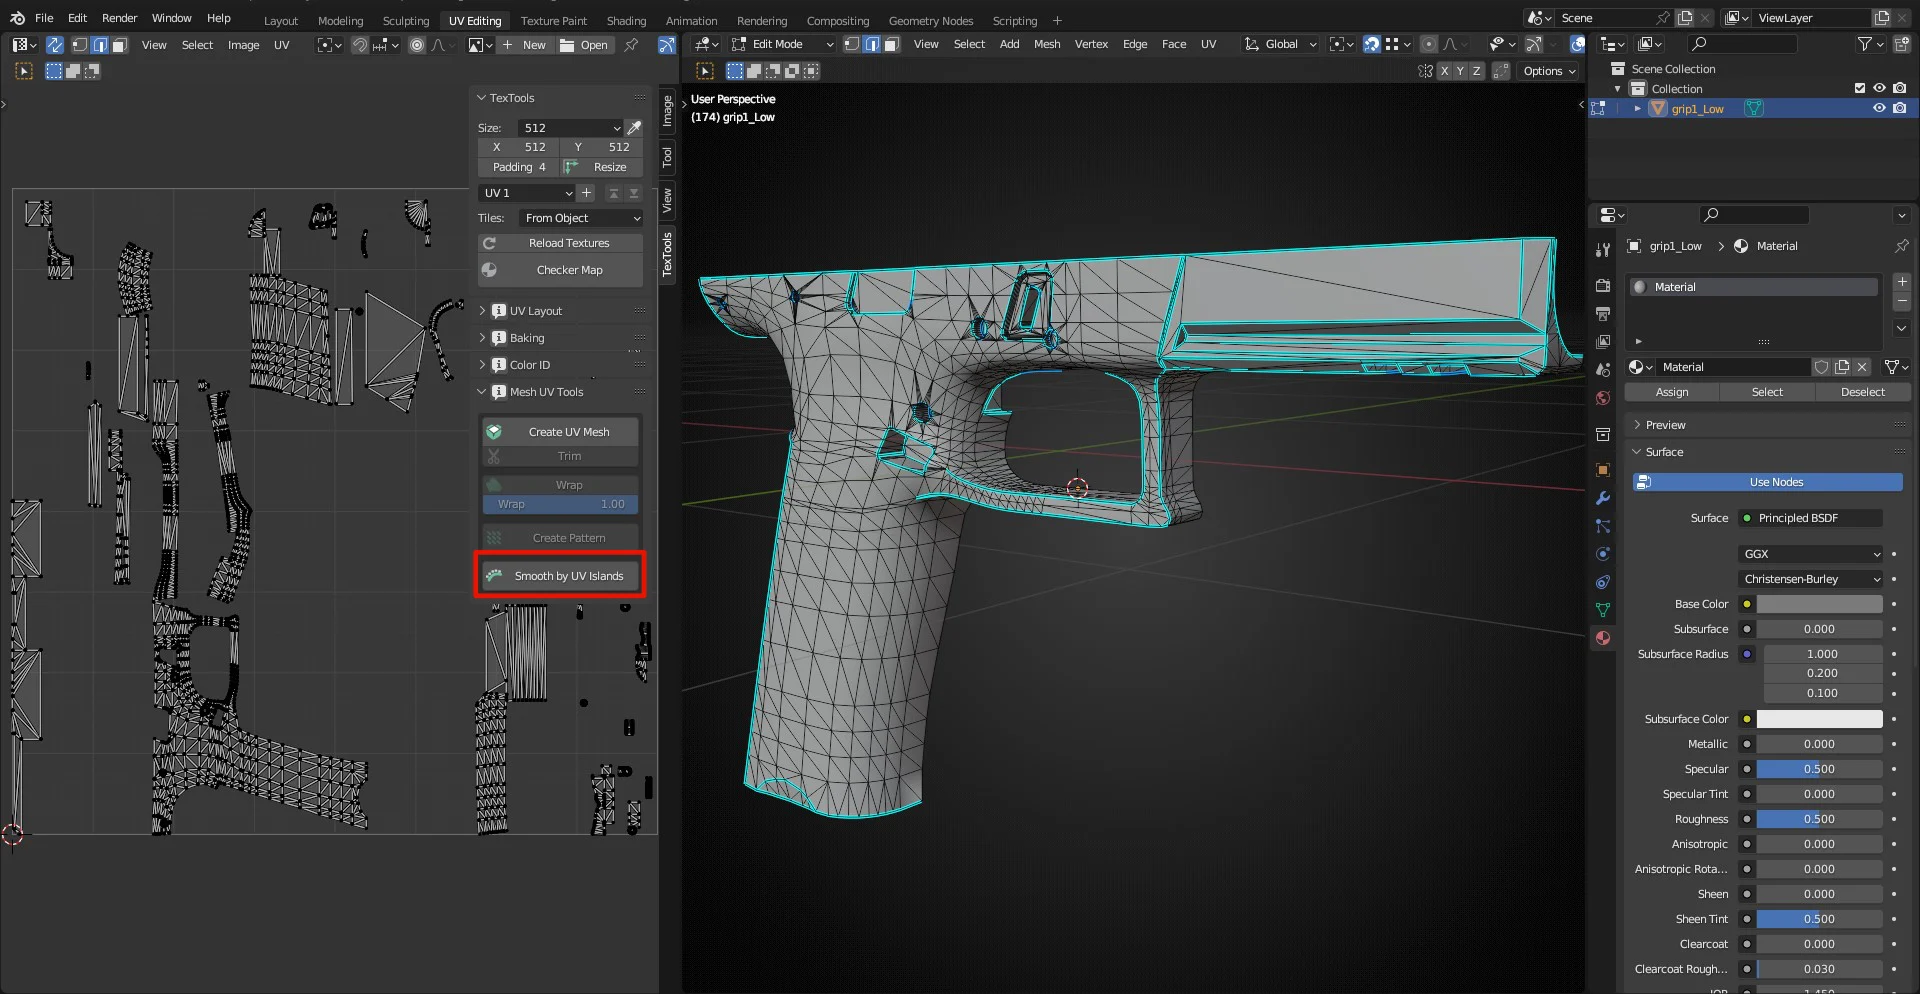The image size is (1920, 994).
Task: Click the fake user shield icon
Action: [1822, 367]
